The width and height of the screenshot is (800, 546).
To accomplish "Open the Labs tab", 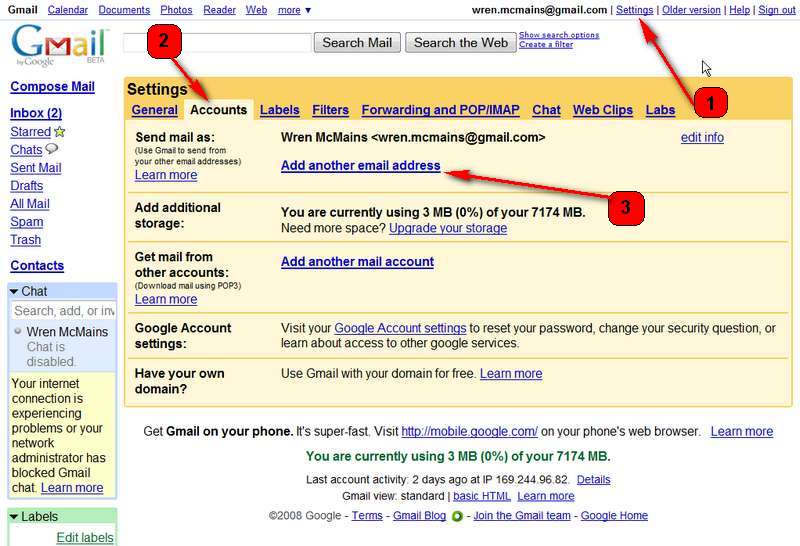I will [x=660, y=110].
